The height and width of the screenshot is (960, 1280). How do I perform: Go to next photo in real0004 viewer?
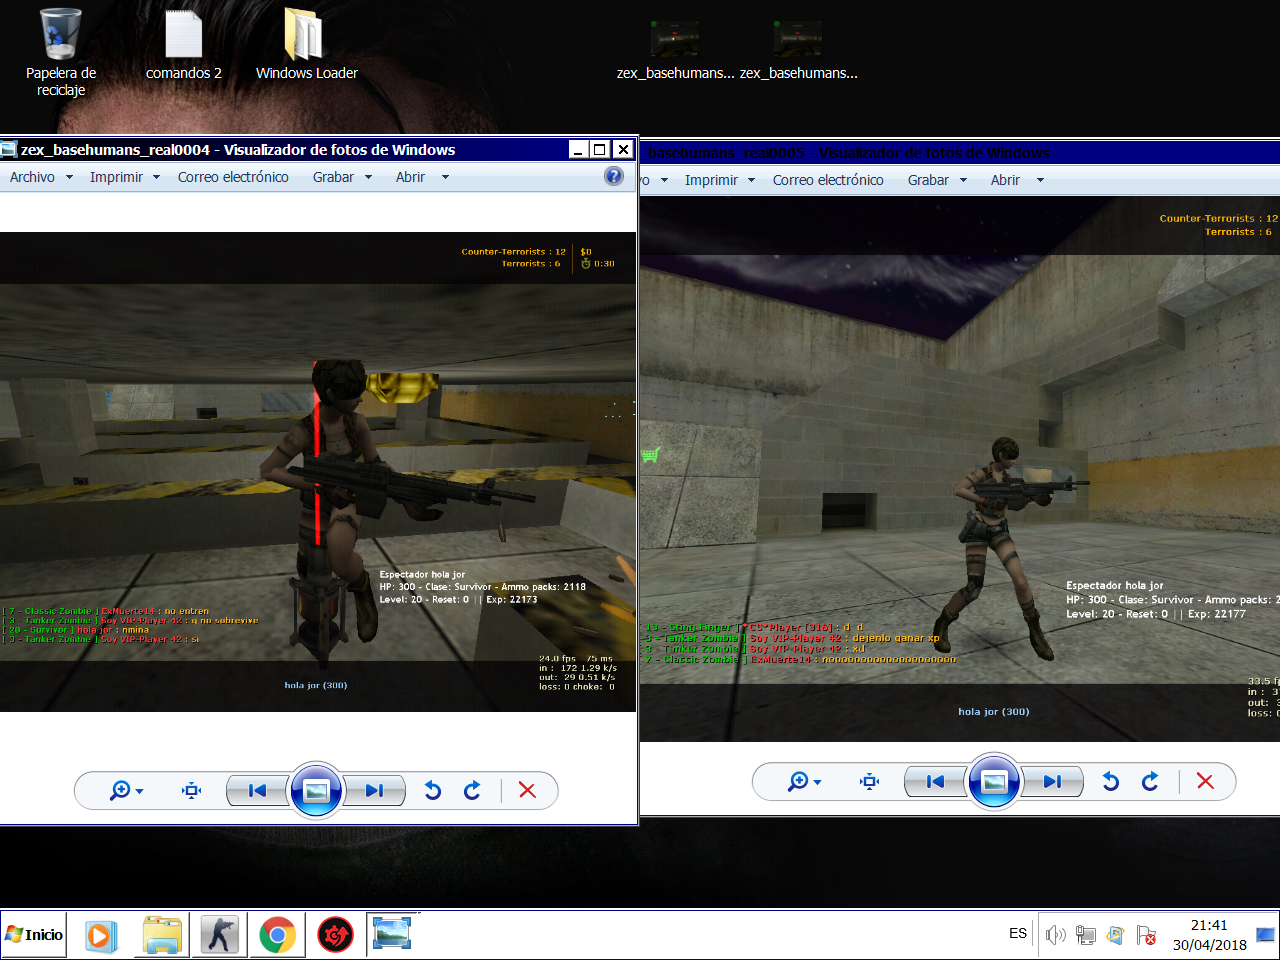pos(374,791)
